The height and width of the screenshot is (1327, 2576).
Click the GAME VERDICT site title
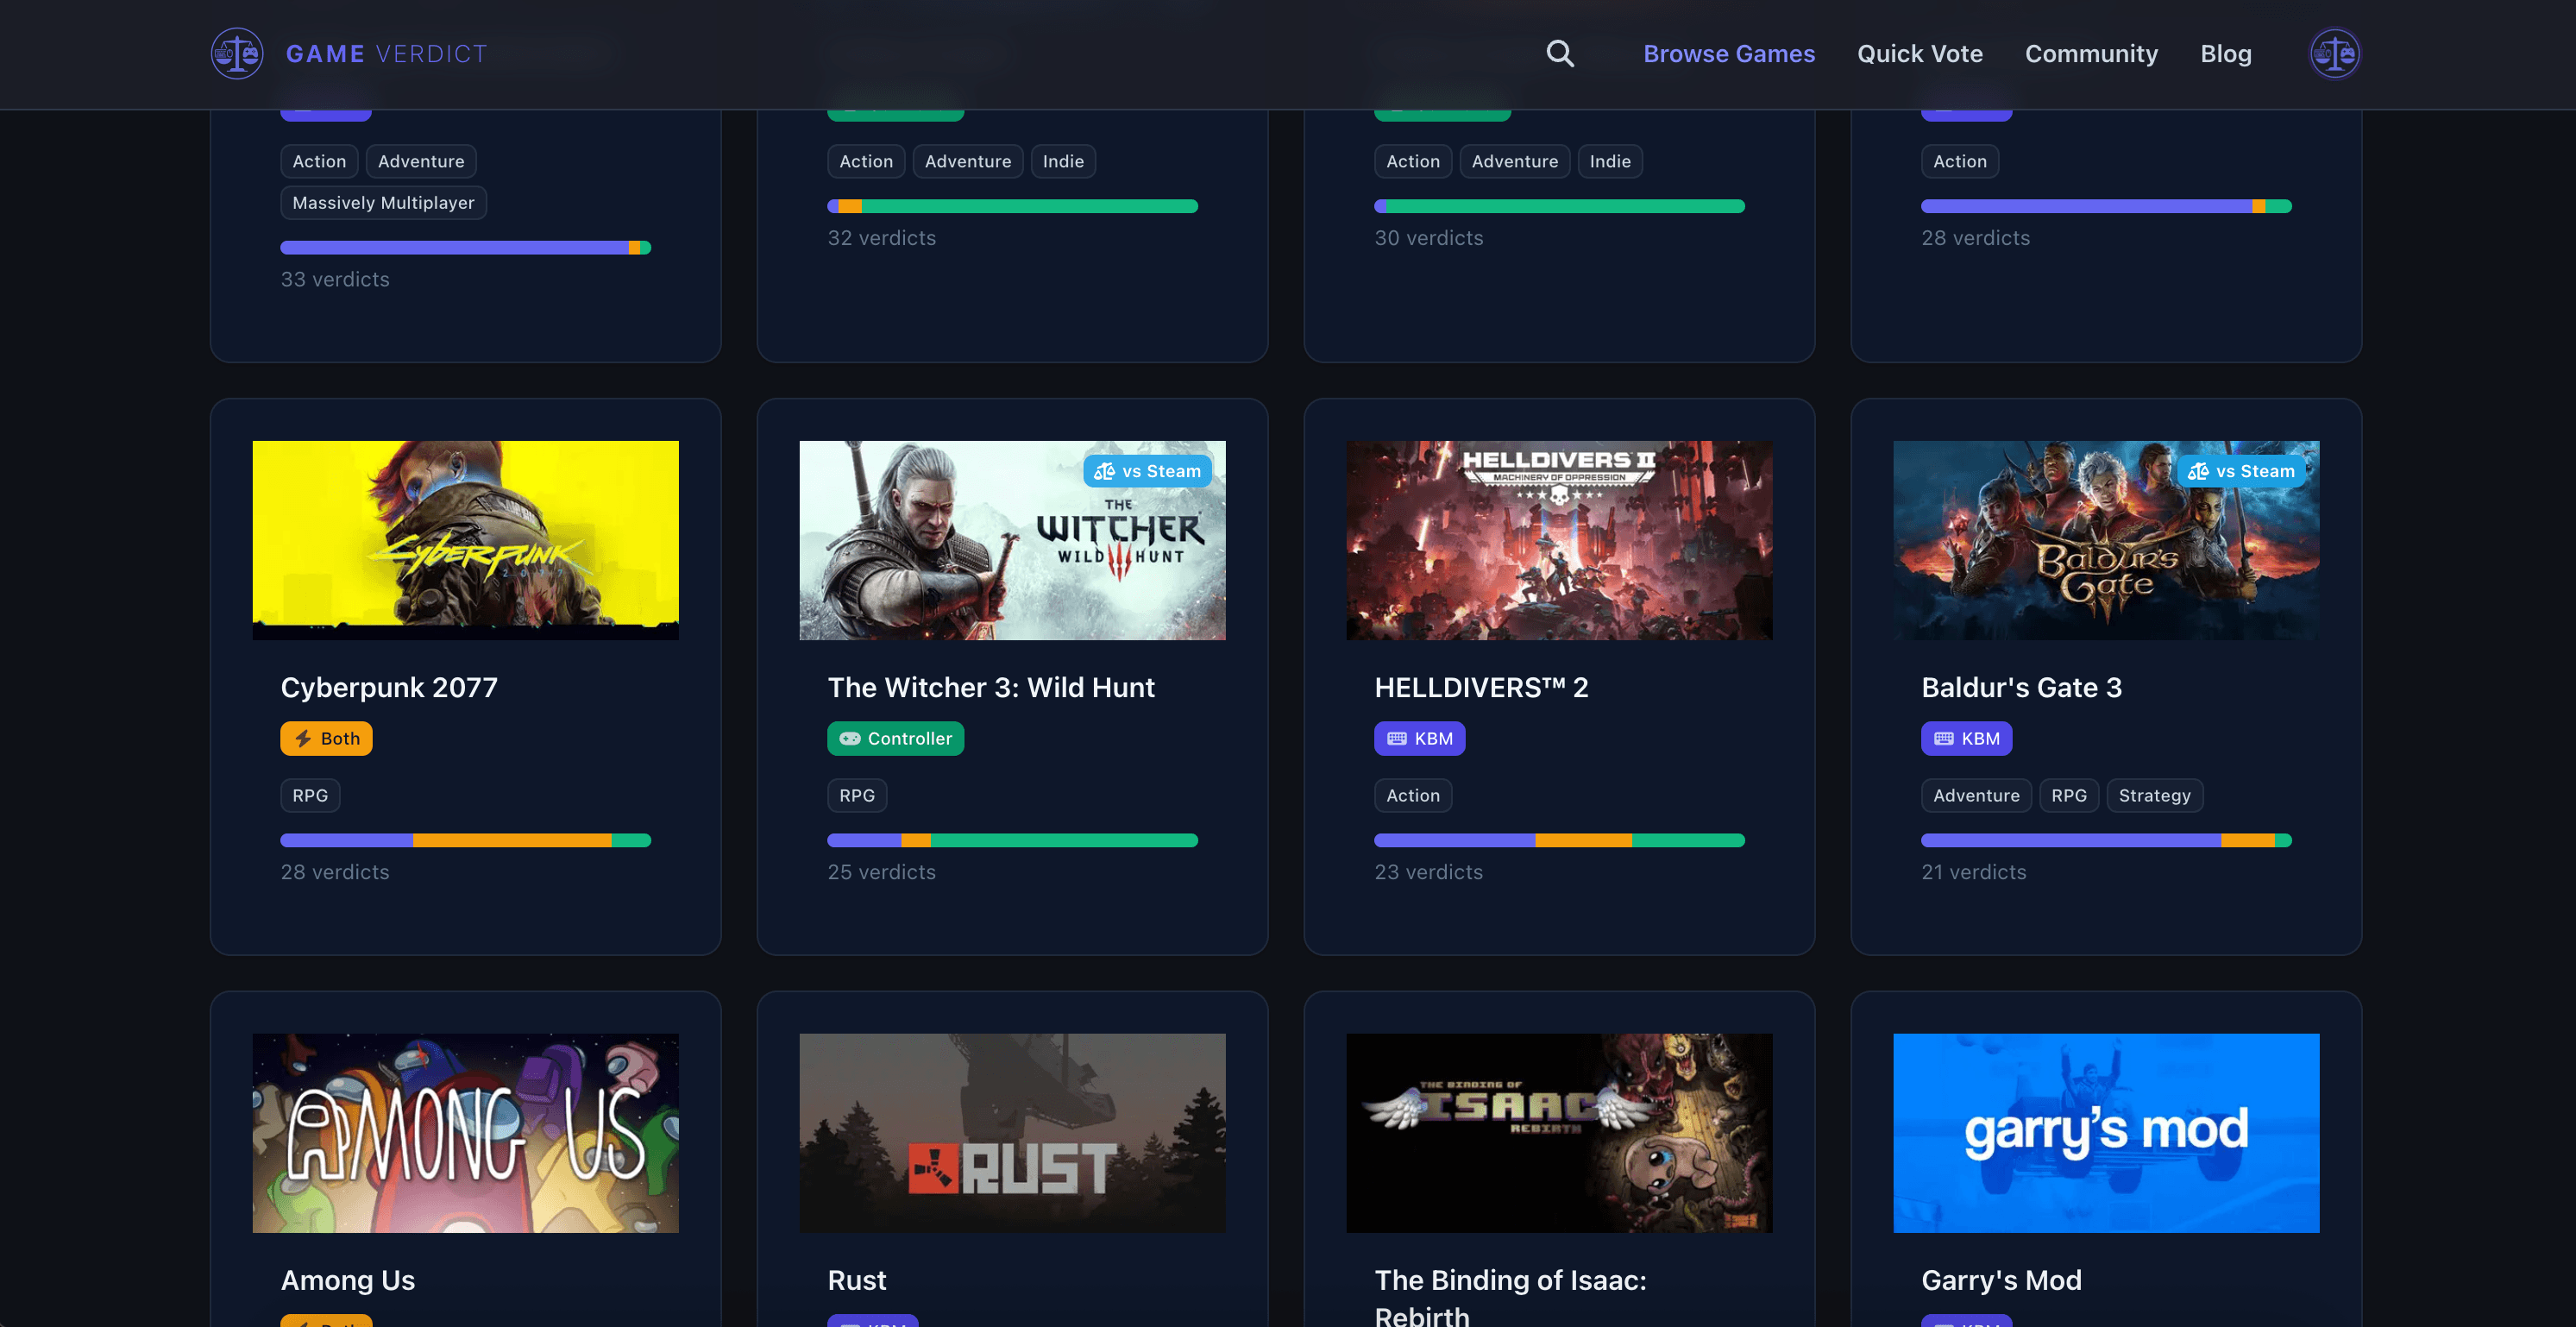[x=387, y=54]
